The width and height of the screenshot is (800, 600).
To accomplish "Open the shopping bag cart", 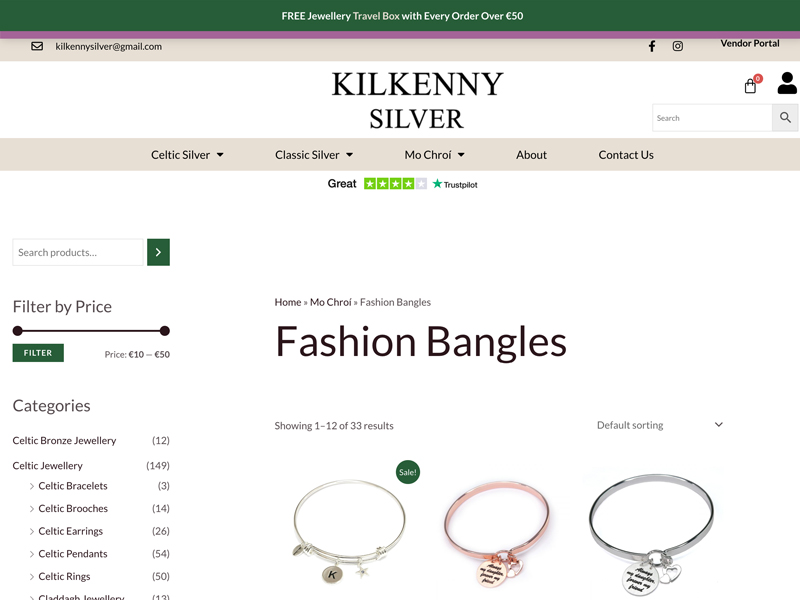I will [752, 84].
